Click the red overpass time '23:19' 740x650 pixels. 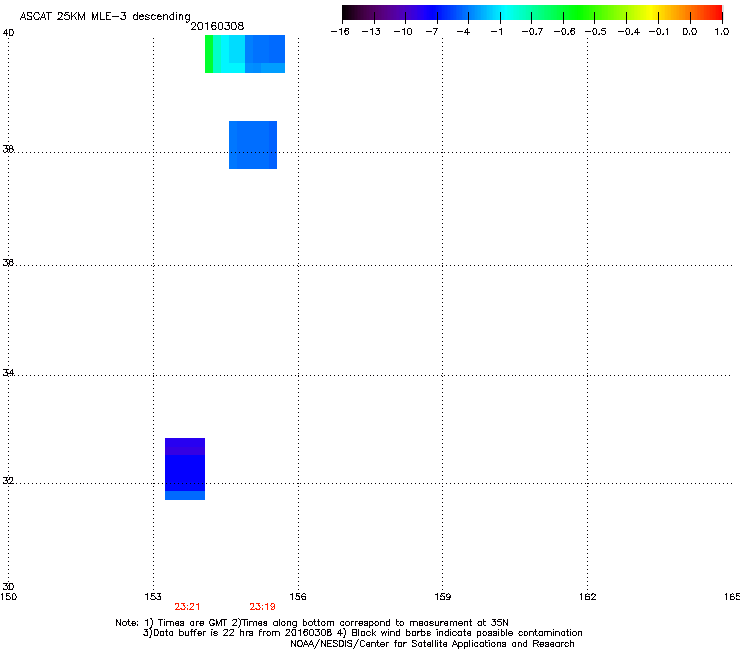(x=262, y=607)
